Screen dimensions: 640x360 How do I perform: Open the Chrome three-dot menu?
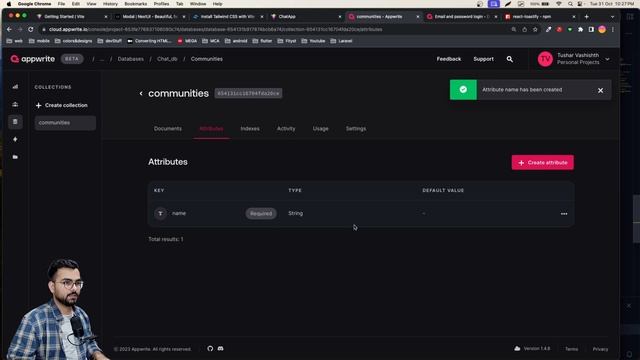613,29
